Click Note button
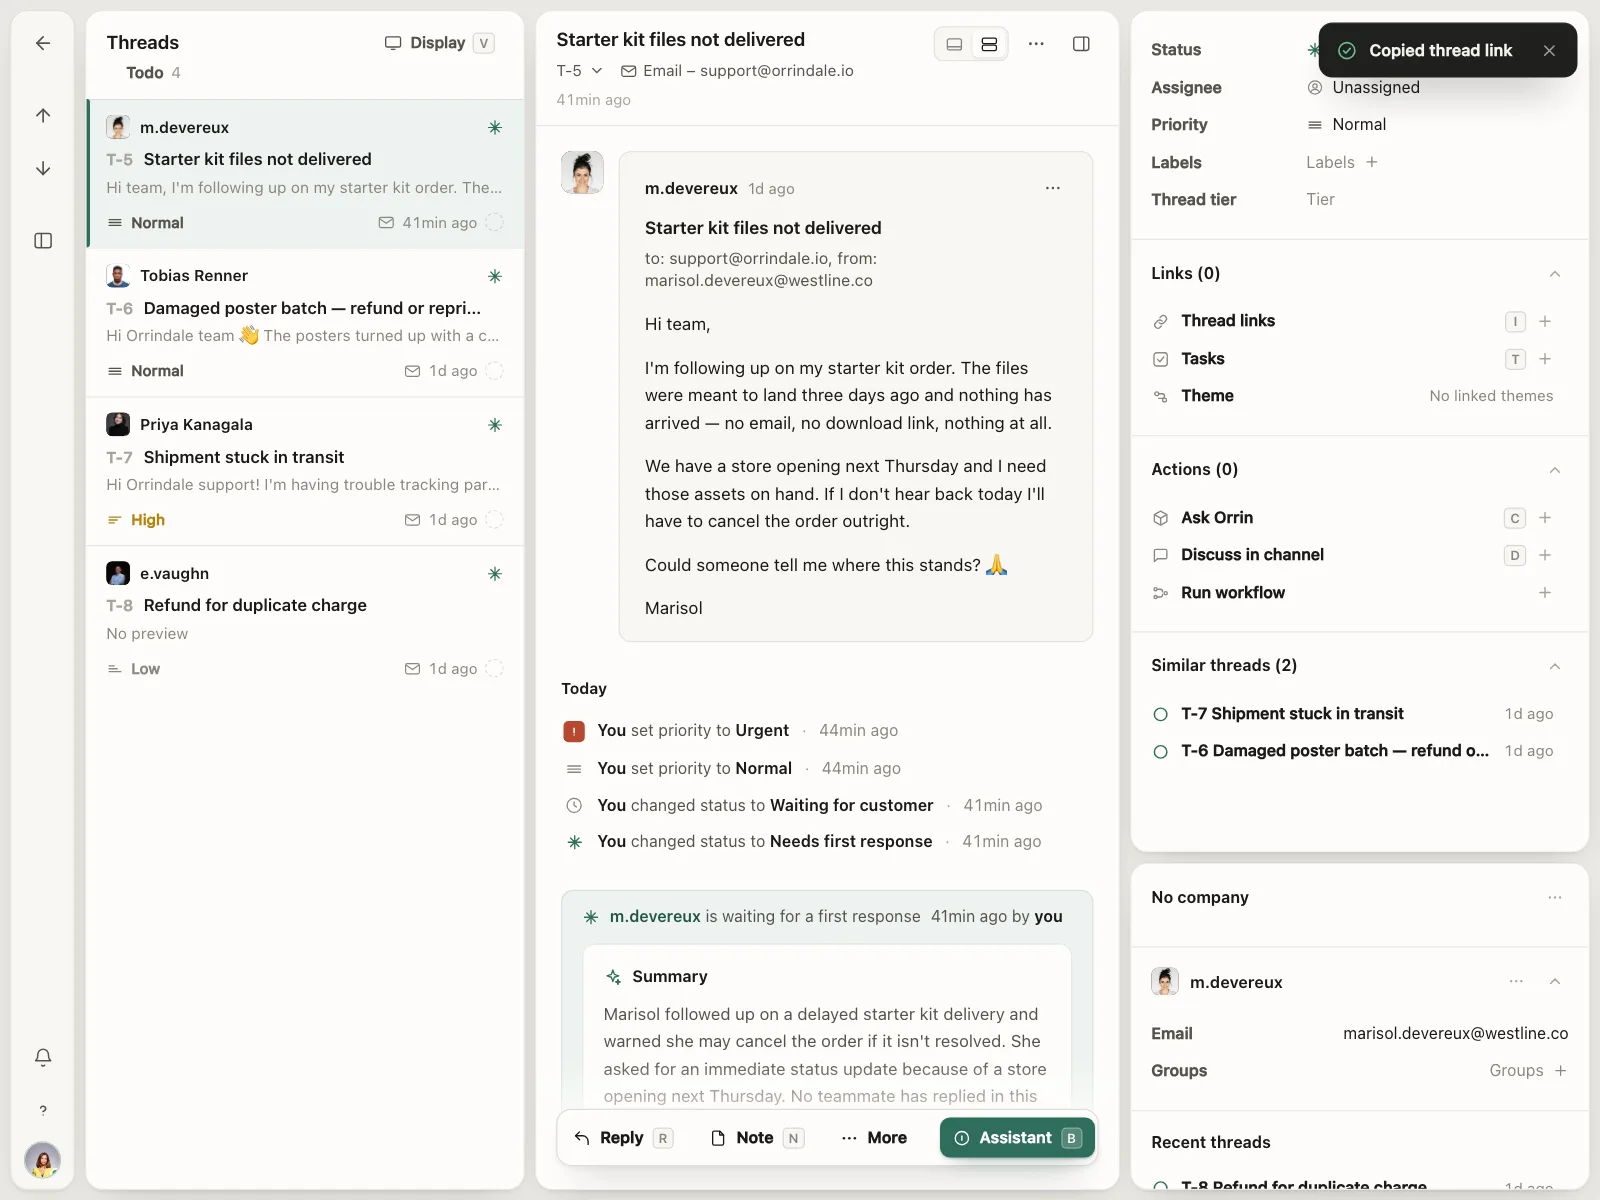This screenshot has height=1200, width=1600. 756,1138
